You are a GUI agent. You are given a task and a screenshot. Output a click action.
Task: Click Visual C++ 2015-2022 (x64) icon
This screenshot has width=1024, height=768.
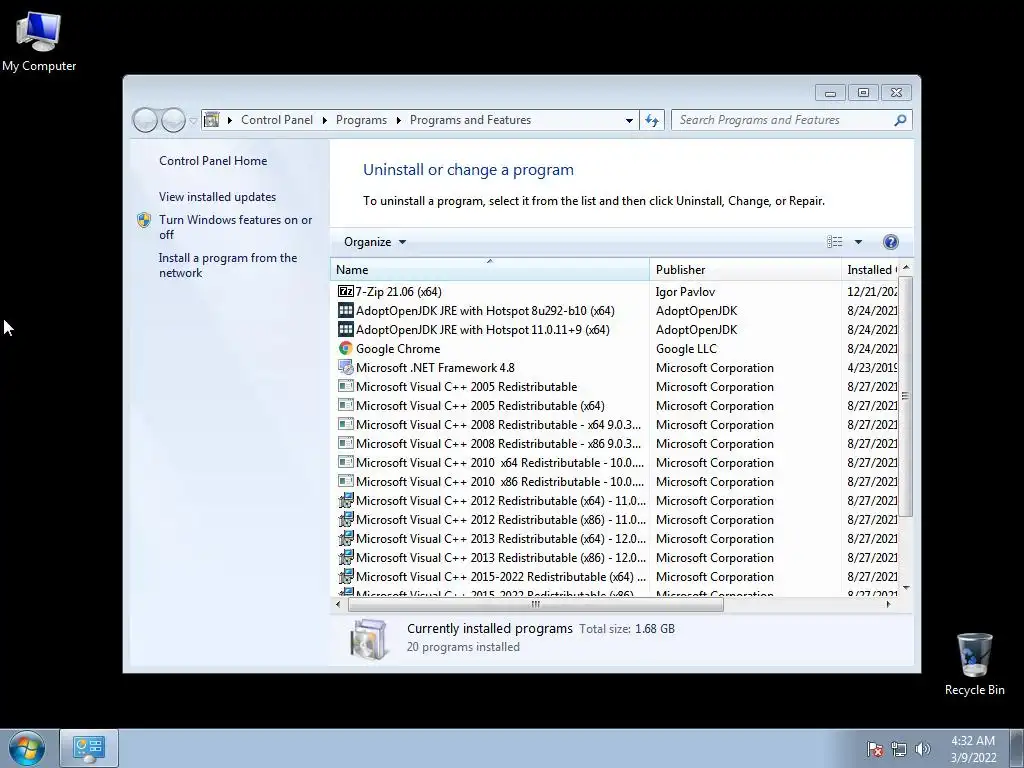click(x=345, y=576)
